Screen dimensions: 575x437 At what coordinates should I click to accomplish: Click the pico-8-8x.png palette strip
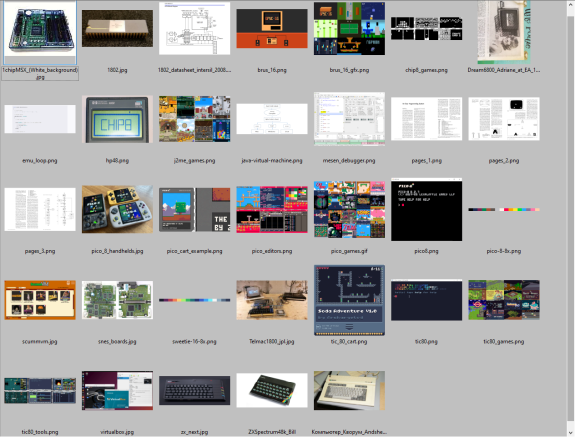pos(503,209)
